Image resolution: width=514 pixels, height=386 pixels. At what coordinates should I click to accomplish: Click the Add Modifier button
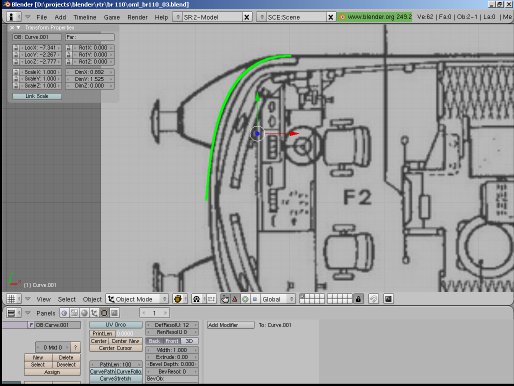(231, 325)
